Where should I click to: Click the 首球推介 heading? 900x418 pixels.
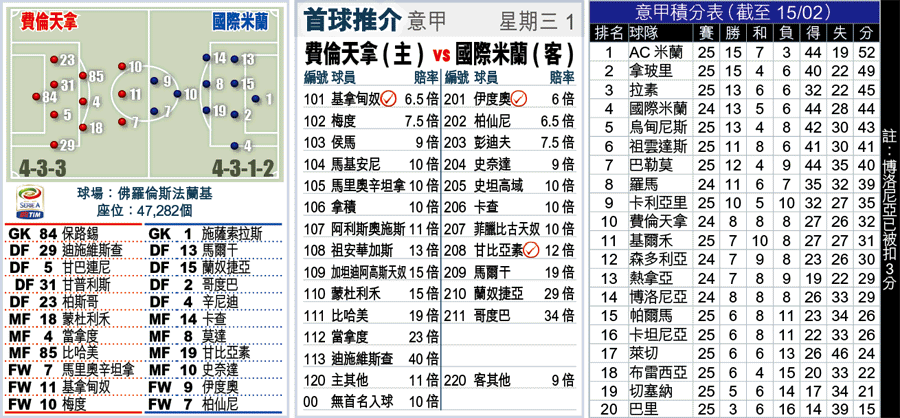[351, 20]
